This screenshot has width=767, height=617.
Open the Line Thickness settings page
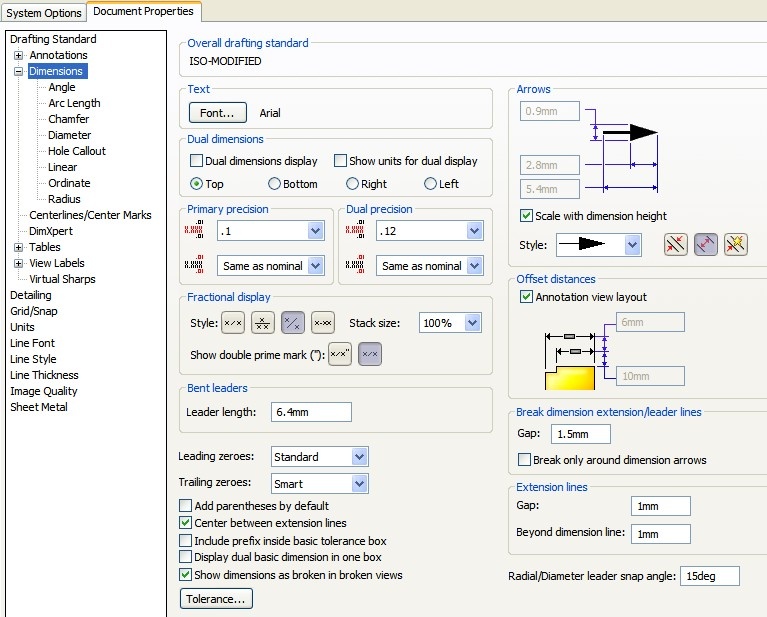click(45, 375)
